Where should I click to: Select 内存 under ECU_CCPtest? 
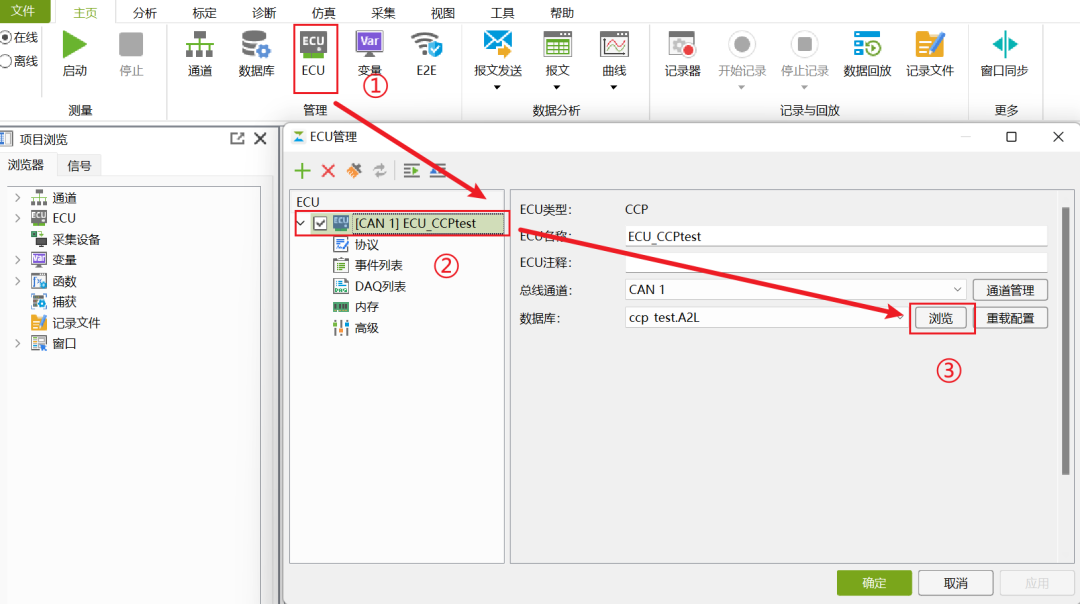pos(355,306)
